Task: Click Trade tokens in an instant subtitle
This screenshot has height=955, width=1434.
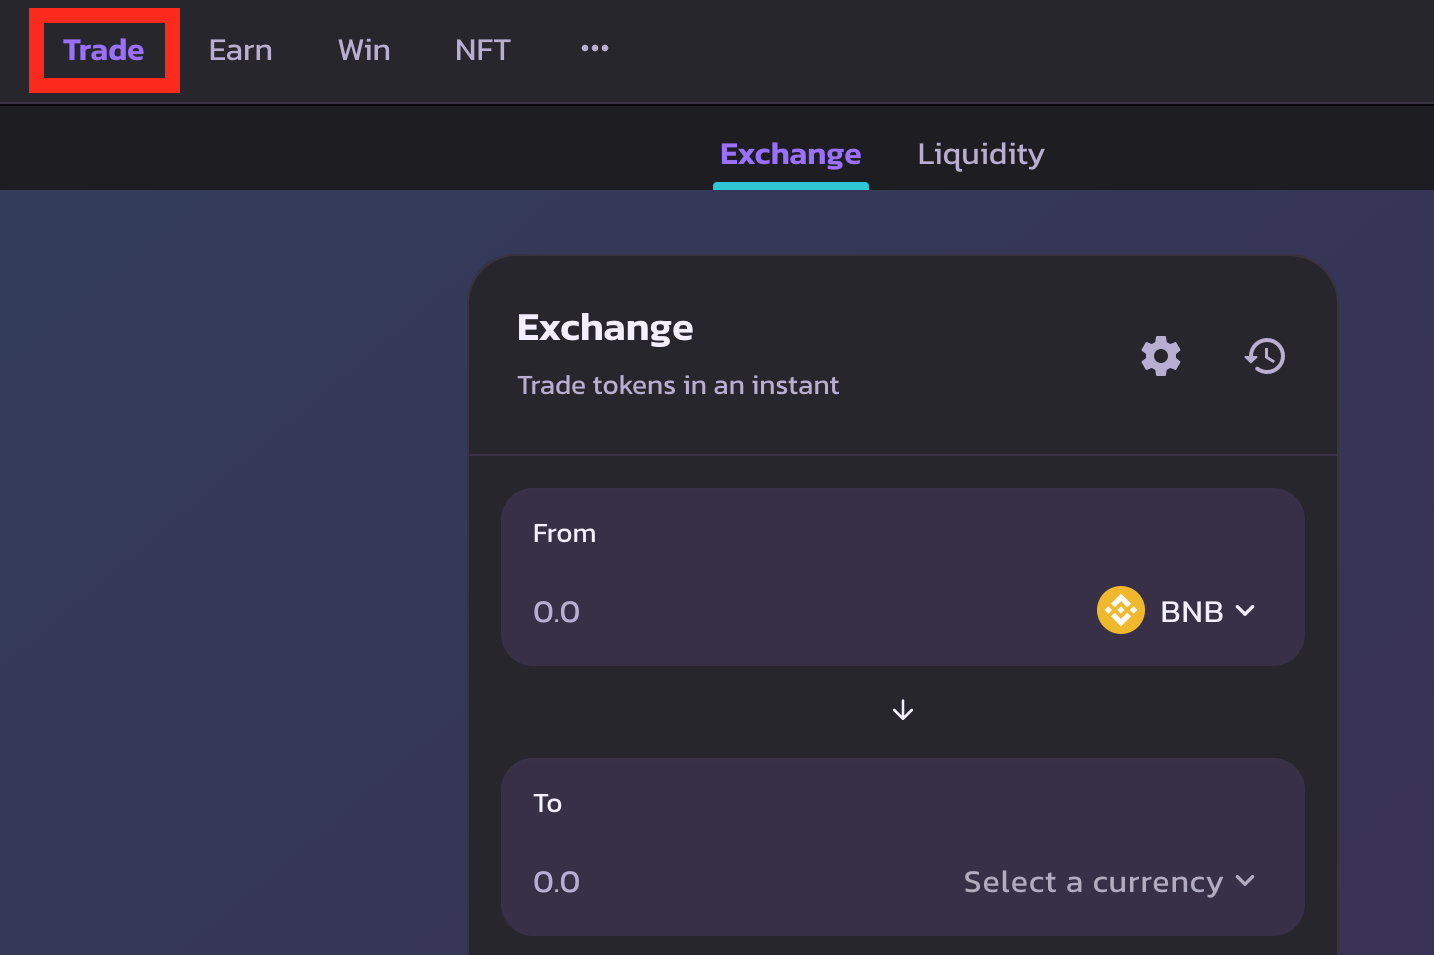Action: 678,385
